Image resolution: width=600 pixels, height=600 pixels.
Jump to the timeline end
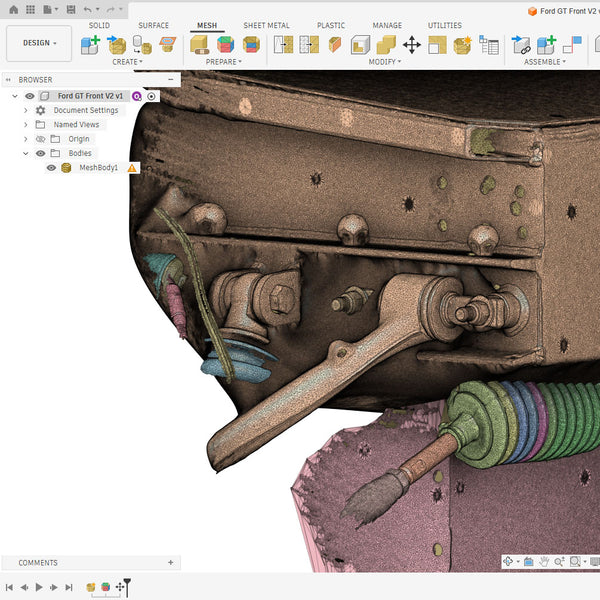pyautogui.click(x=69, y=587)
